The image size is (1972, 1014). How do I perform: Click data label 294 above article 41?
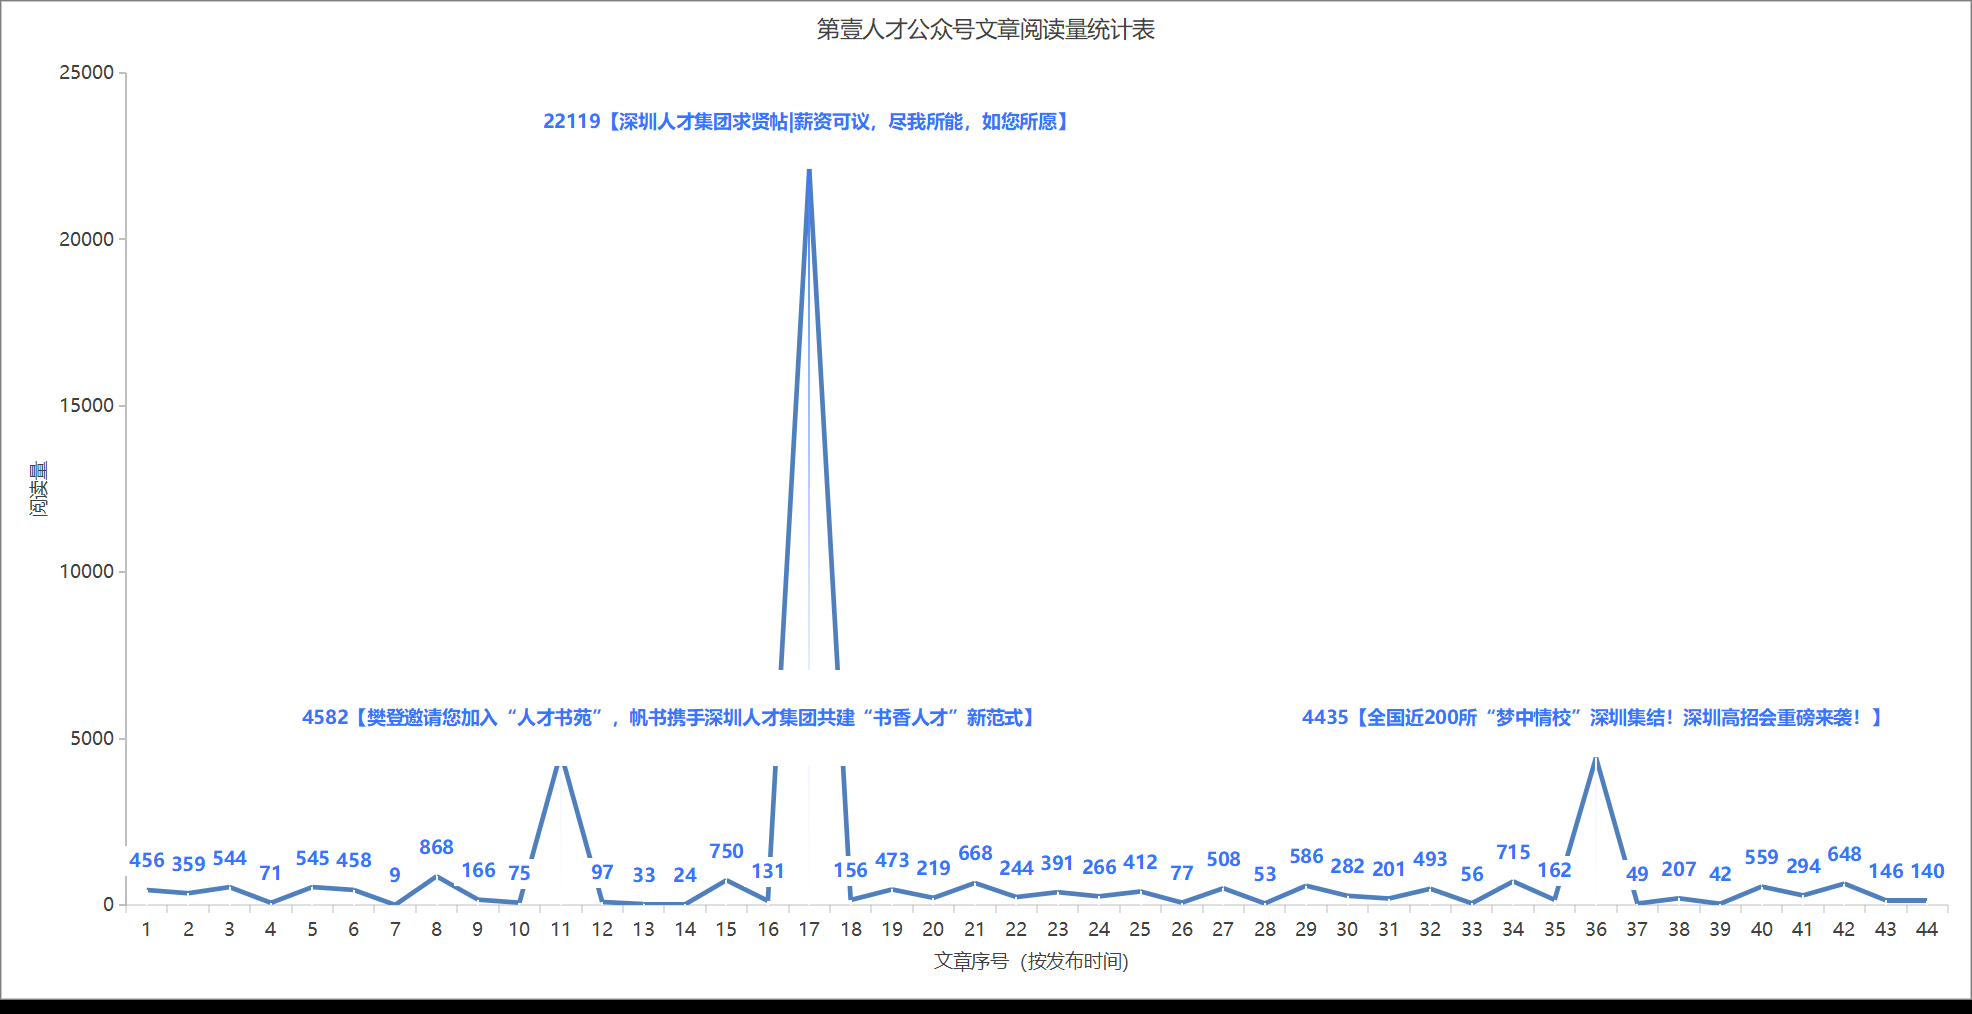click(x=1803, y=866)
